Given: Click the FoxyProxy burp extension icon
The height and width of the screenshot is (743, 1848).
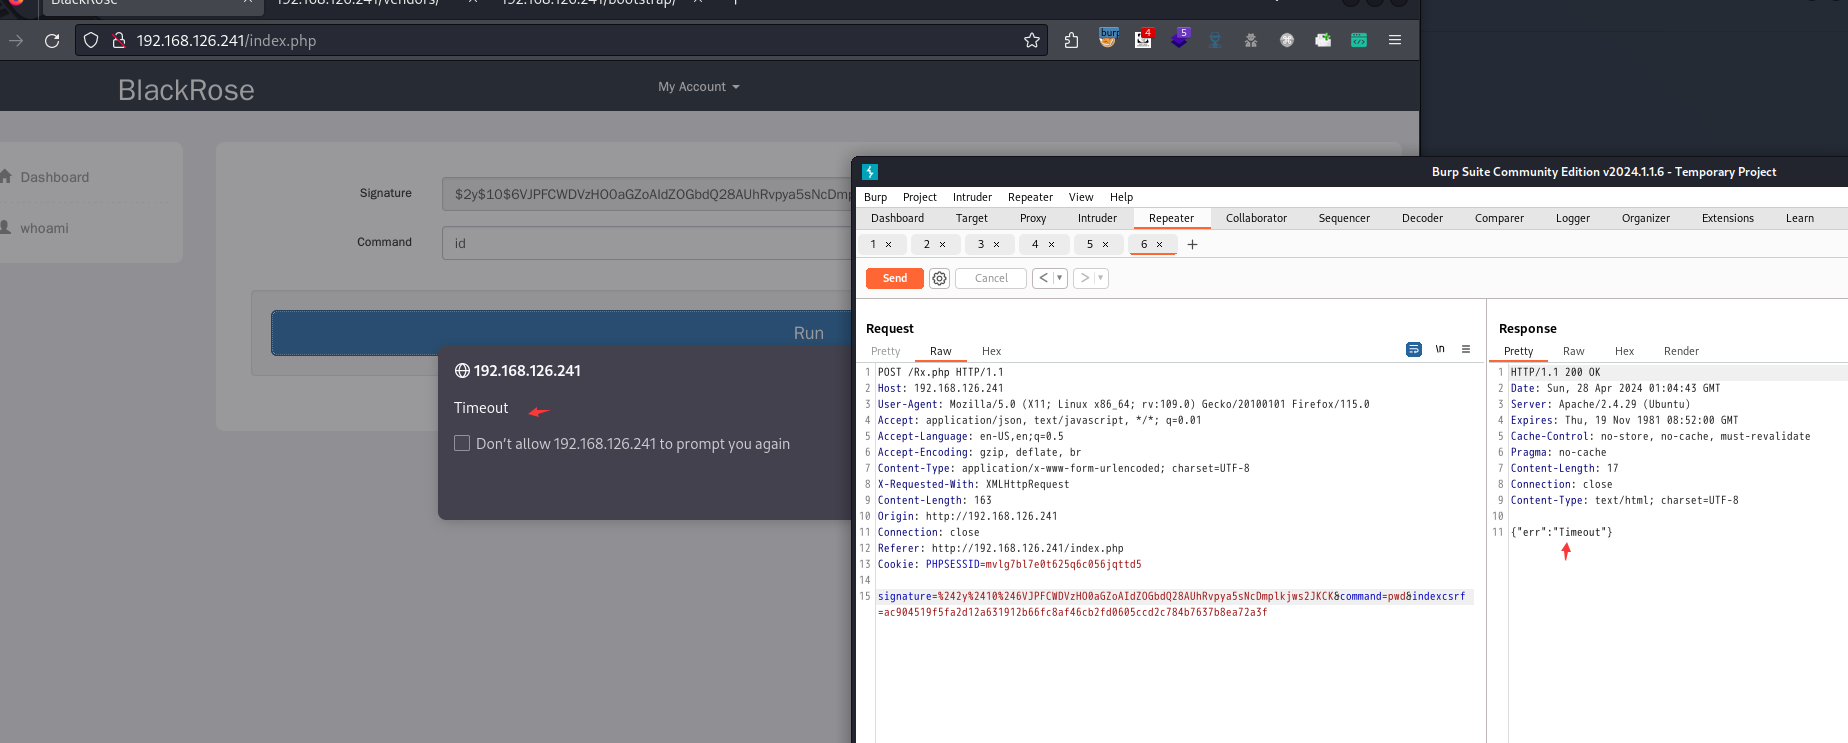Looking at the screenshot, I should tap(1108, 39).
